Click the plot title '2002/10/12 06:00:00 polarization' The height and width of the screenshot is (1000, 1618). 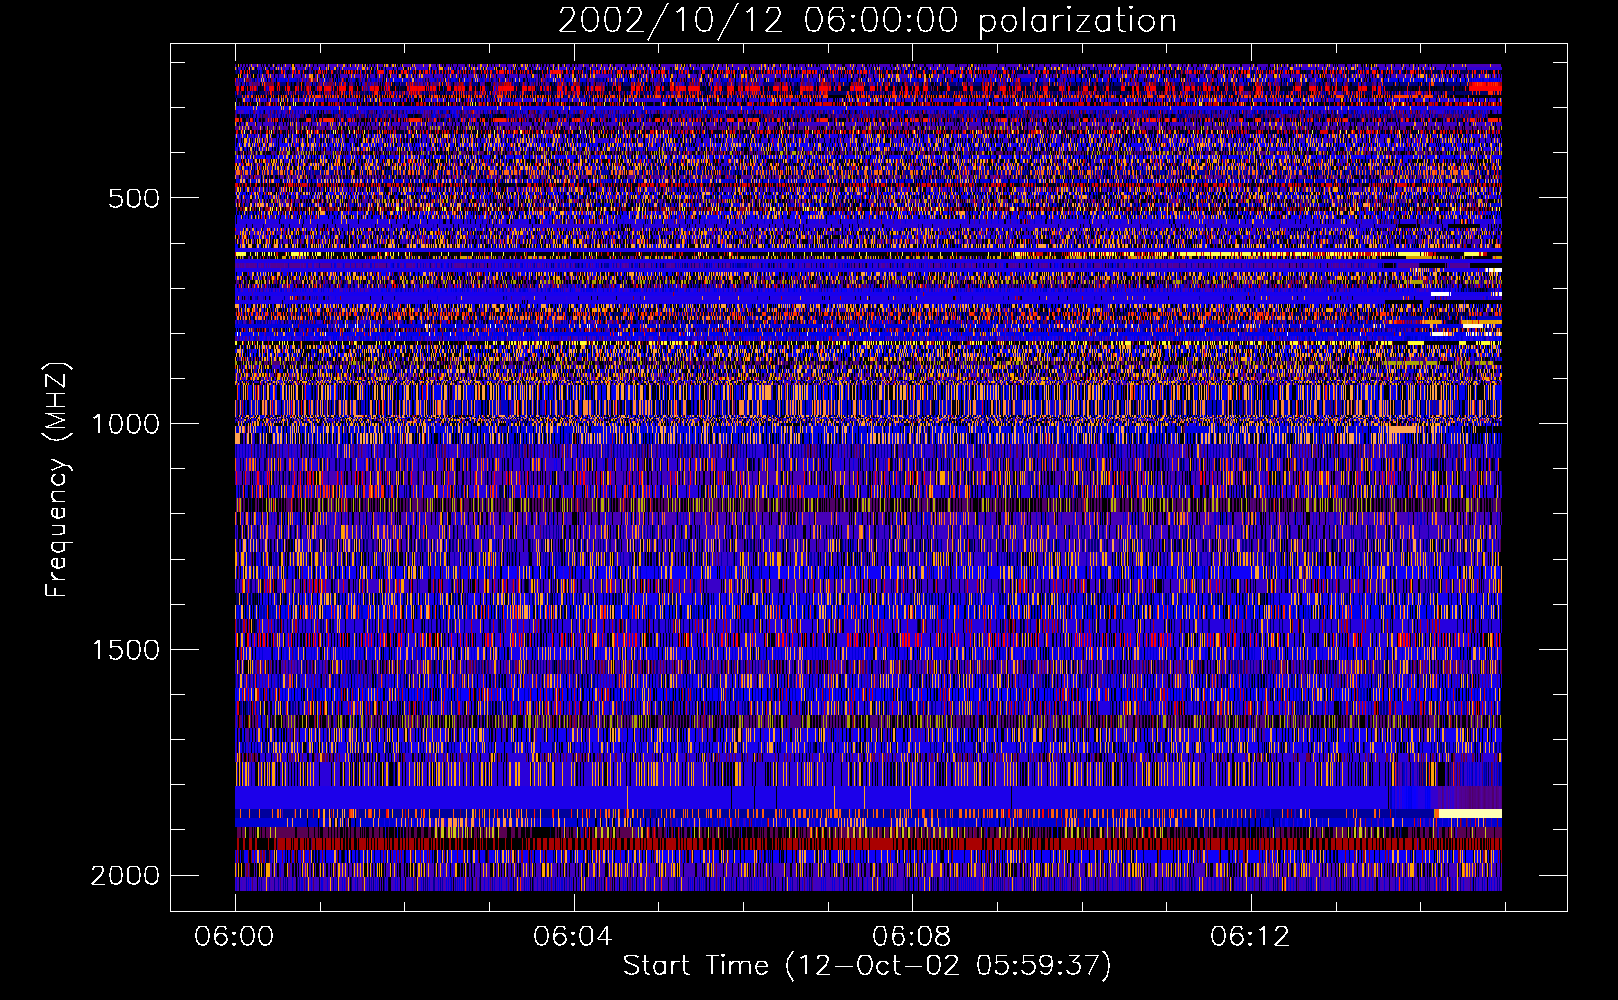click(x=867, y=21)
